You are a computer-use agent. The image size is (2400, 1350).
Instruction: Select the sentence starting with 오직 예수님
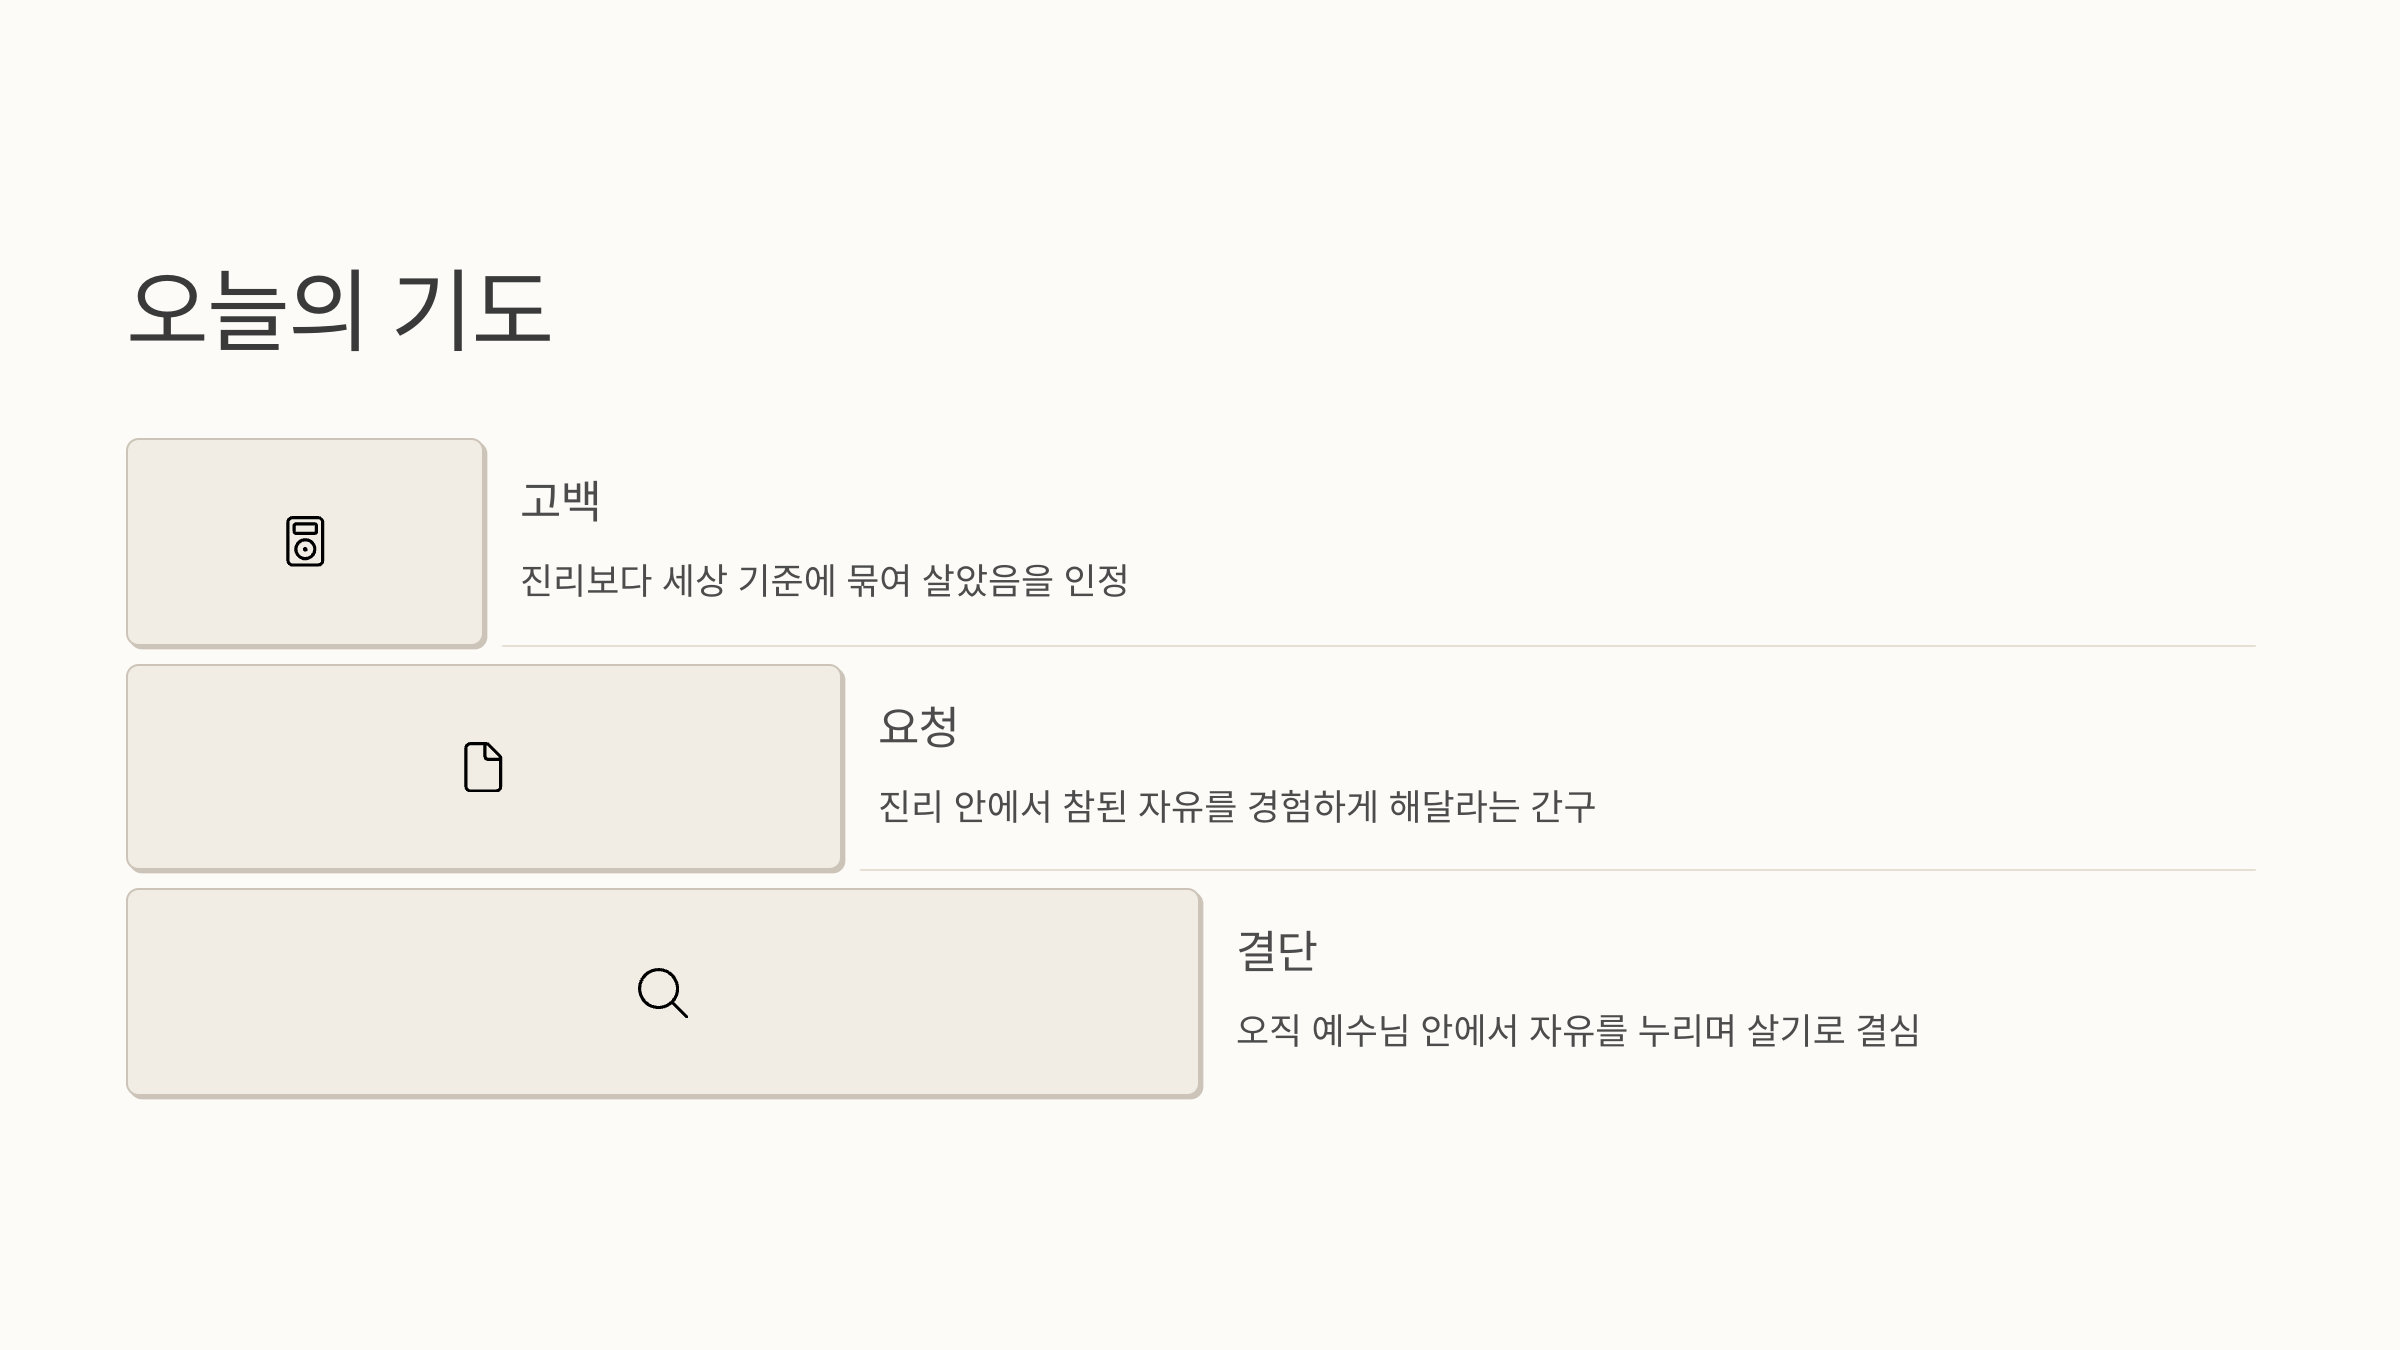(1578, 1030)
